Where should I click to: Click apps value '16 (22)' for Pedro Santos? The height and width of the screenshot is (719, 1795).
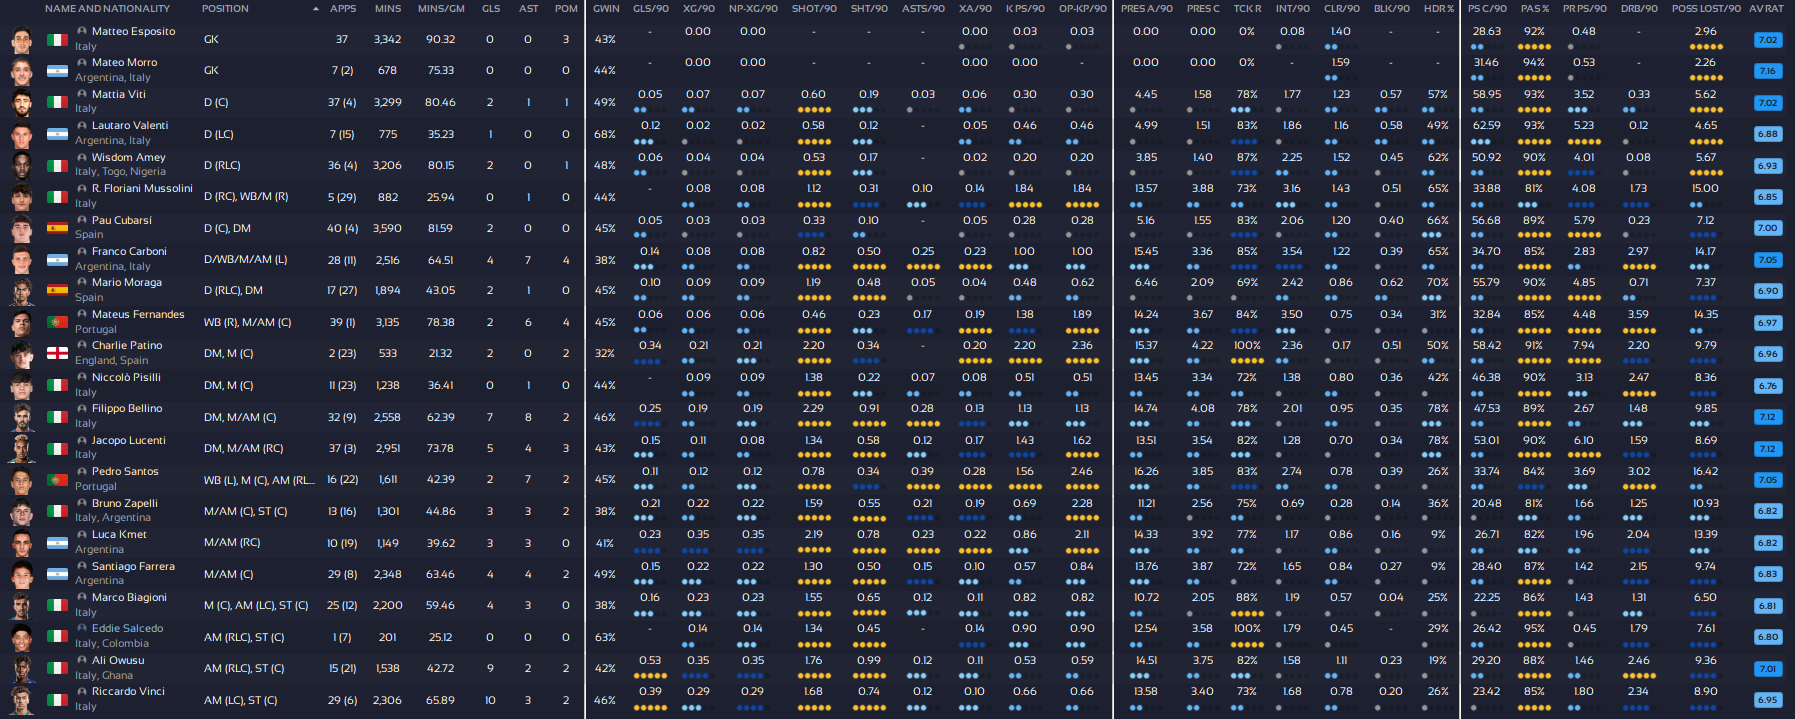[343, 480]
